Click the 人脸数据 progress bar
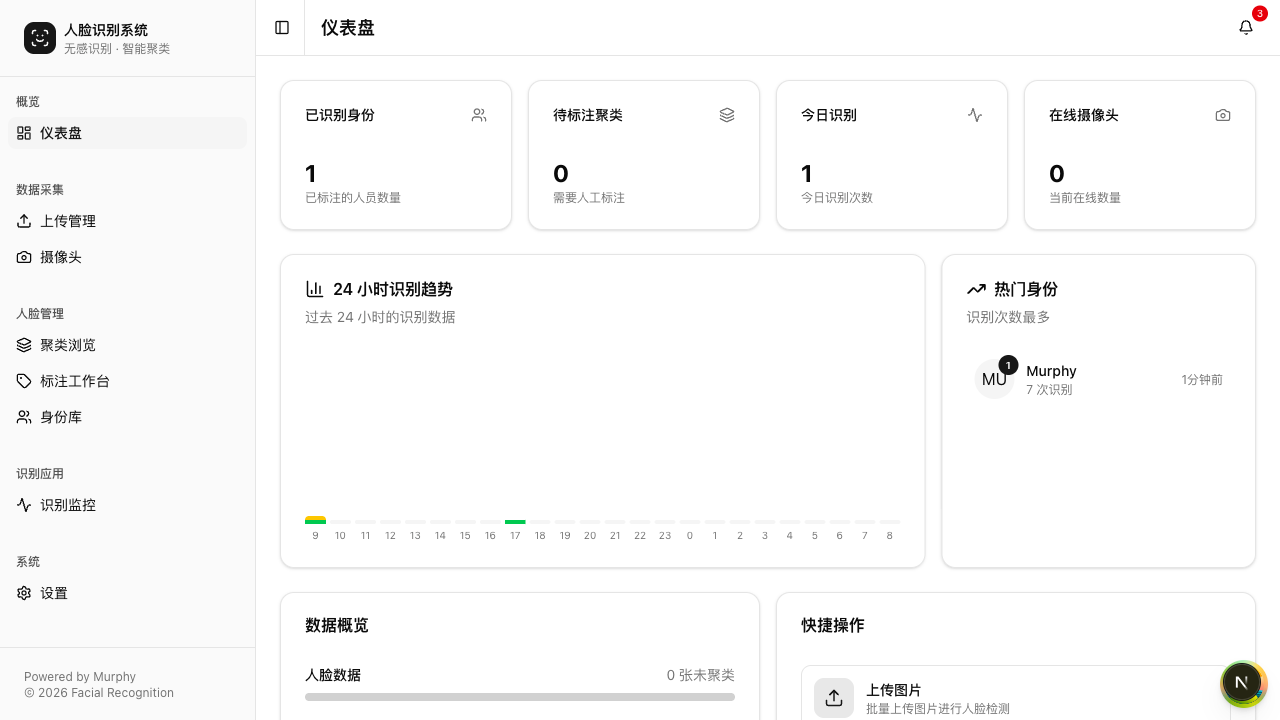This screenshot has width=1280, height=720. pyautogui.click(x=520, y=697)
